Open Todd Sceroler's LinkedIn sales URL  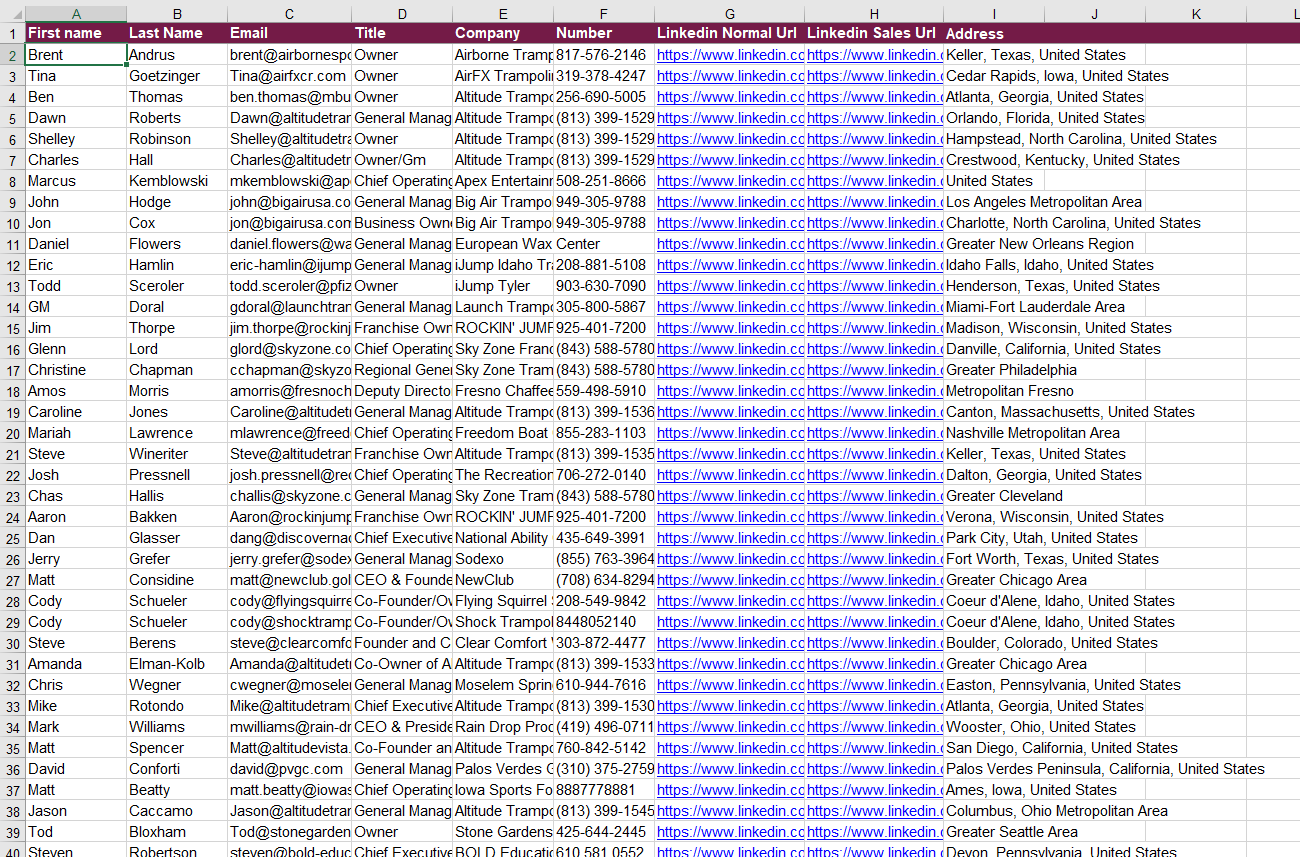pos(874,286)
